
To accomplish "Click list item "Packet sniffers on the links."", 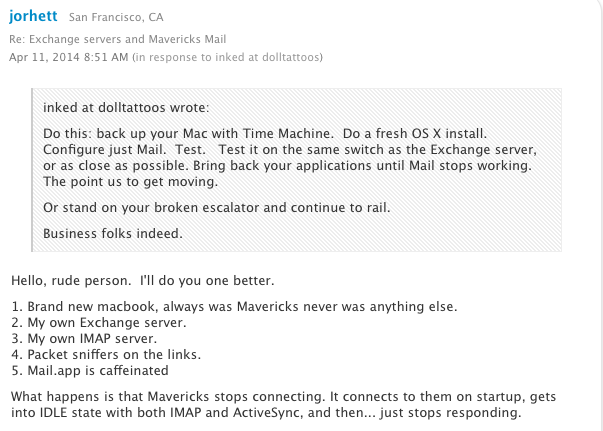I will [110, 357].
